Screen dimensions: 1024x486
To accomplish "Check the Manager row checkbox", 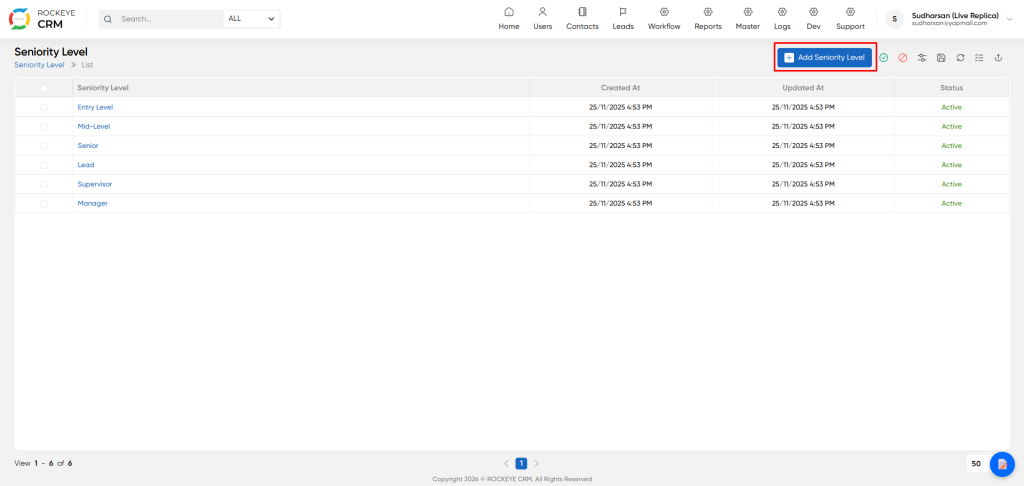I will tap(44, 204).
